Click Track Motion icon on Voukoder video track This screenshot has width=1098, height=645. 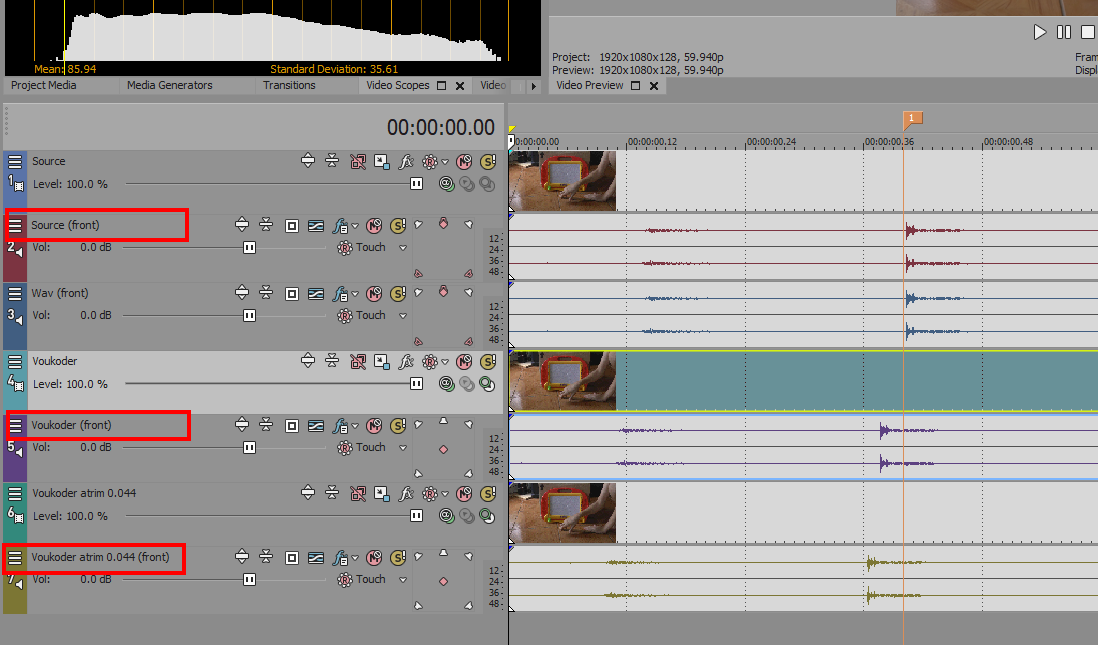[382, 361]
